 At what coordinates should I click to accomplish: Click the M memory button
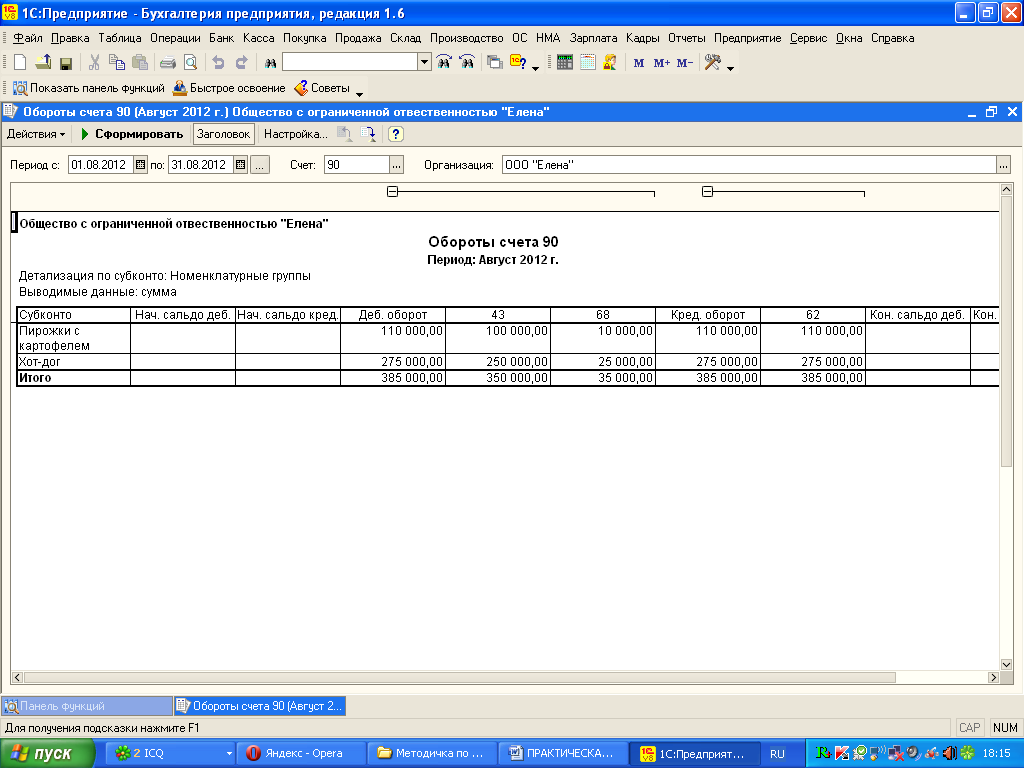click(x=639, y=63)
